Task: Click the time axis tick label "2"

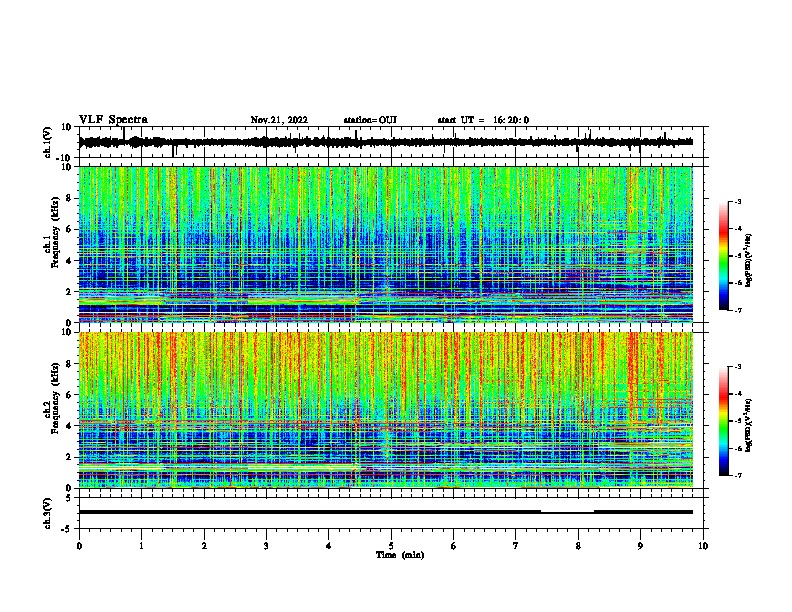Action: (204, 546)
